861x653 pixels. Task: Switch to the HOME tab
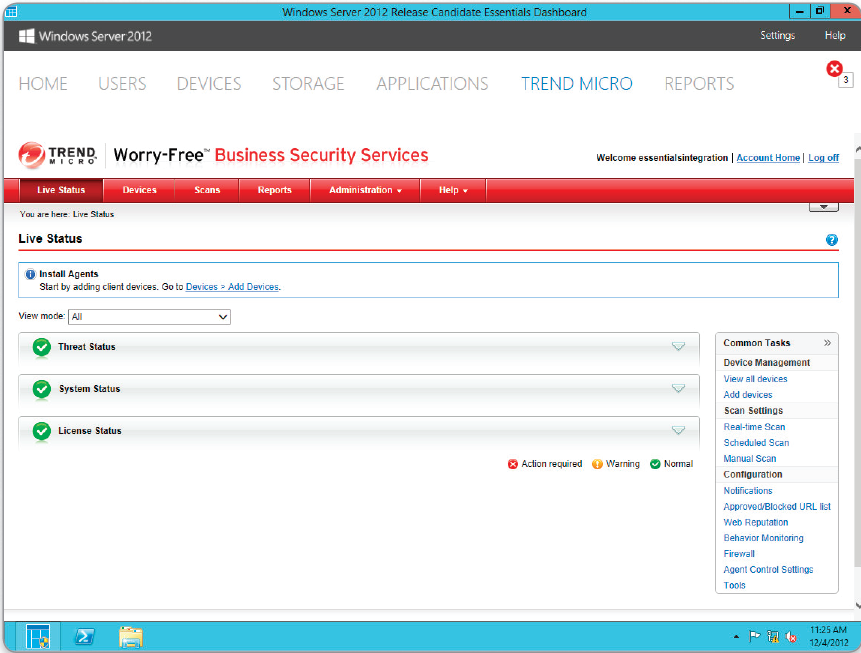click(43, 83)
